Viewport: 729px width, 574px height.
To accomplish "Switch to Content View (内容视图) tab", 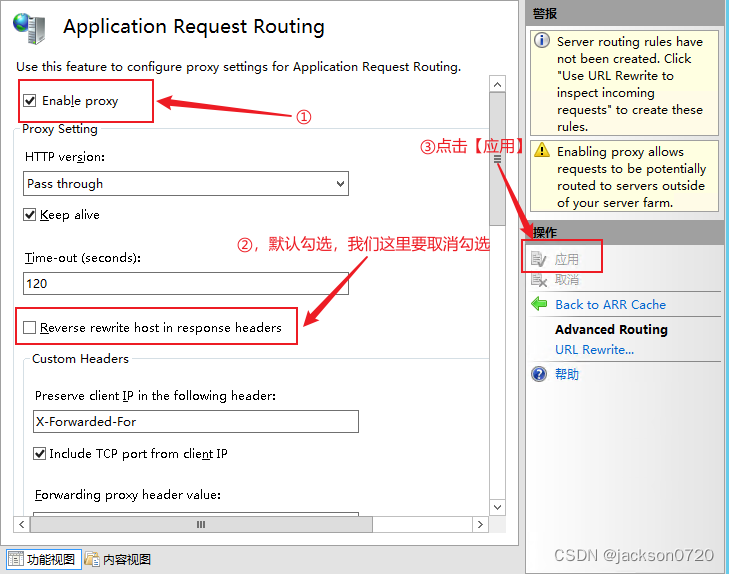I will [118, 559].
